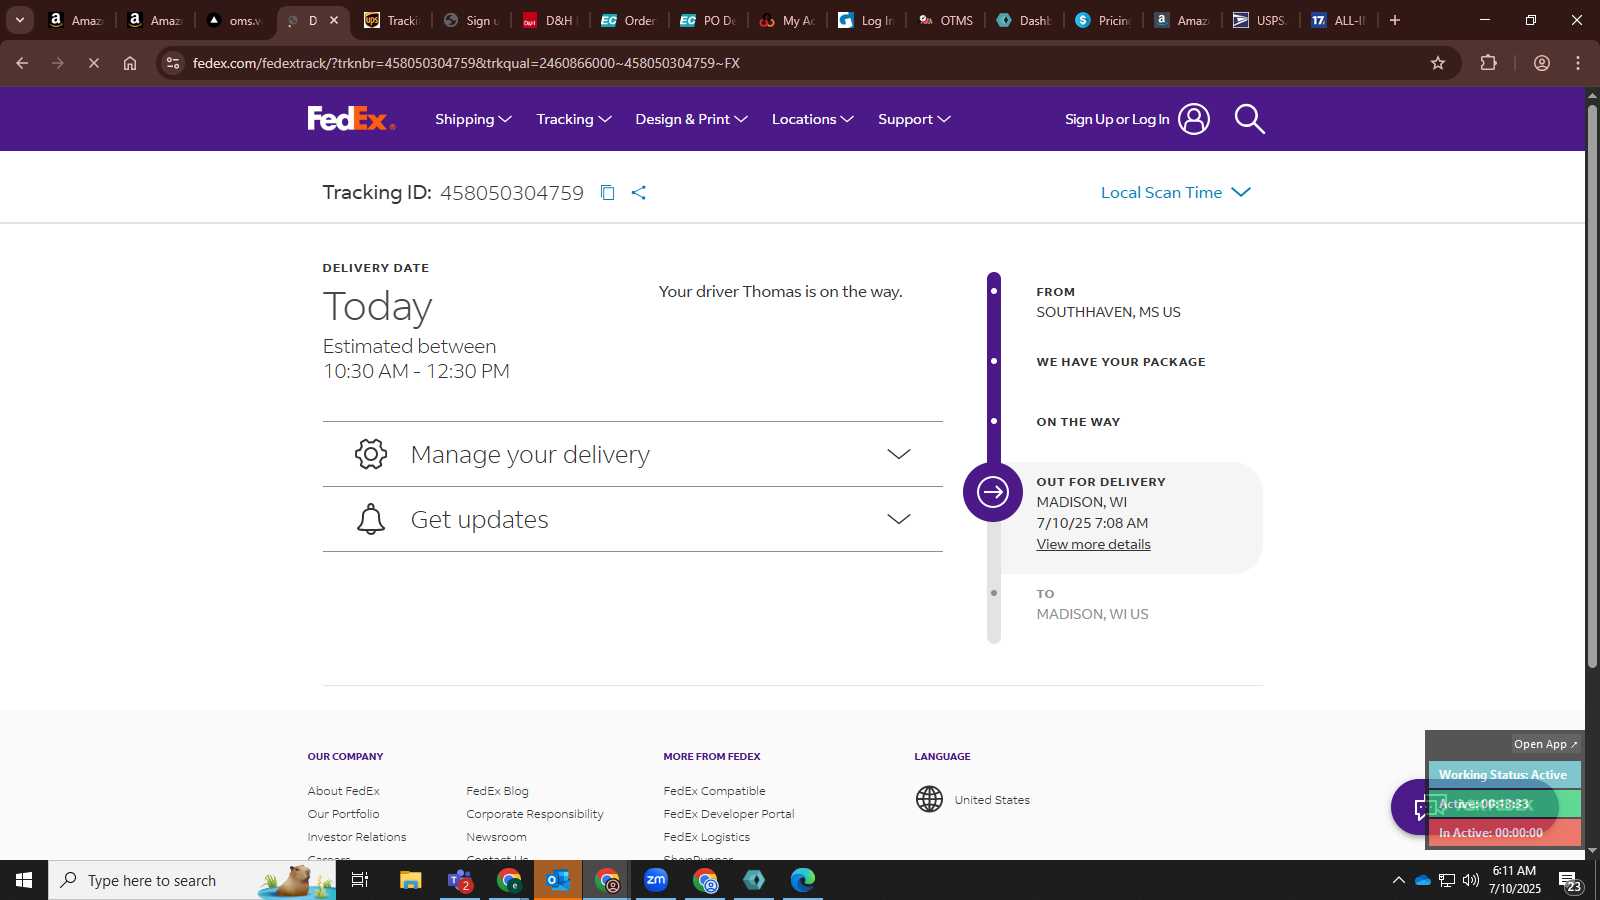
Task: Open the Locations dropdown menu
Action: coord(813,119)
